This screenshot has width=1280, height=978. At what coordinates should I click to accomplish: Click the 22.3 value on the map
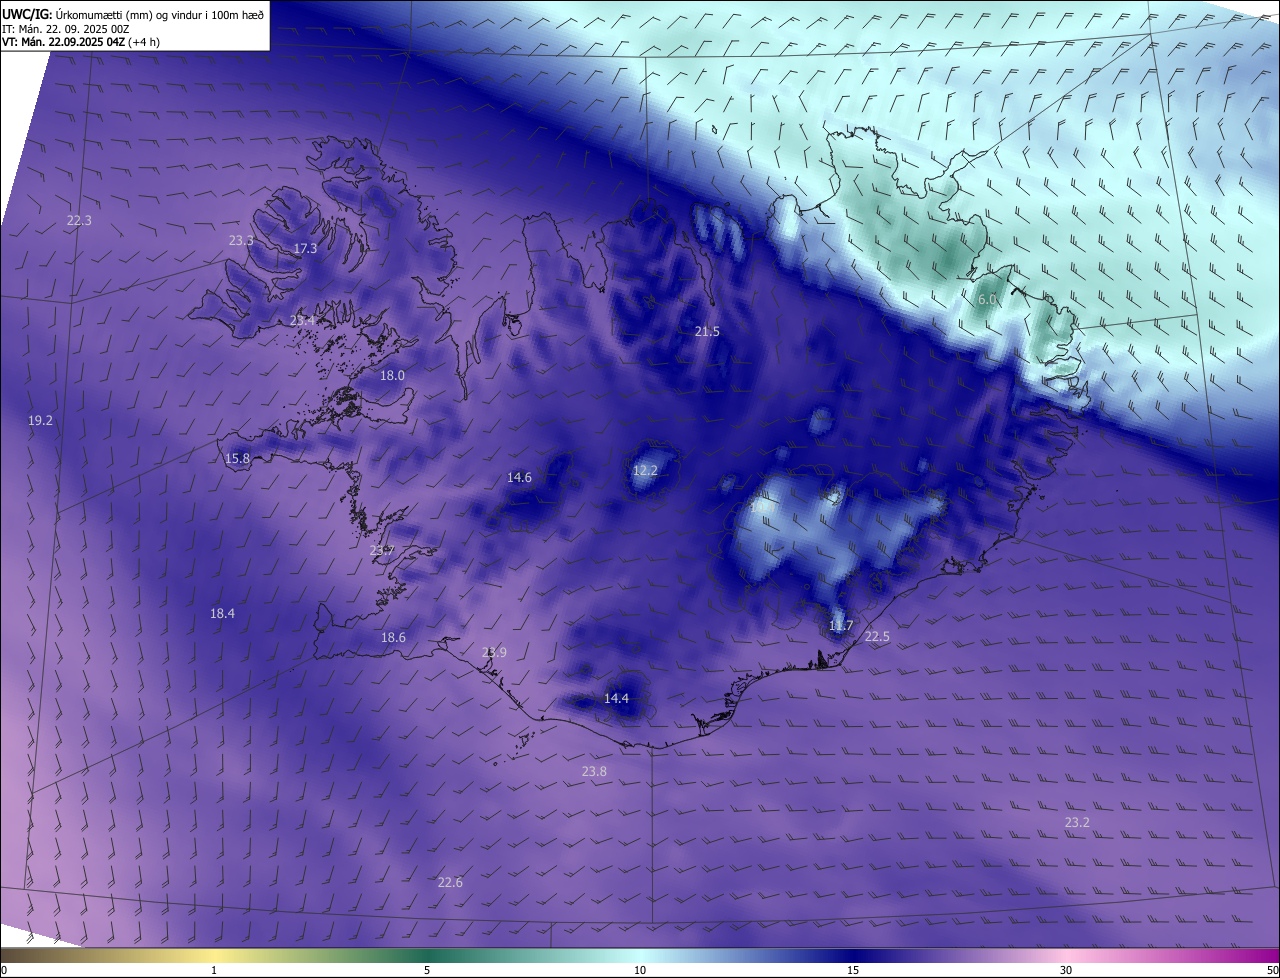click(x=79, y=220)
